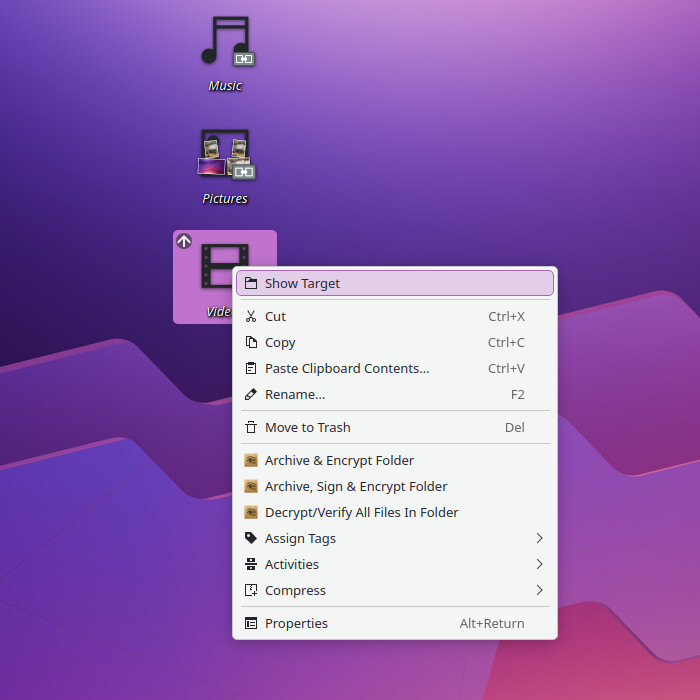Open Assign Tags menu entry
700x700 pixels.
395,538
